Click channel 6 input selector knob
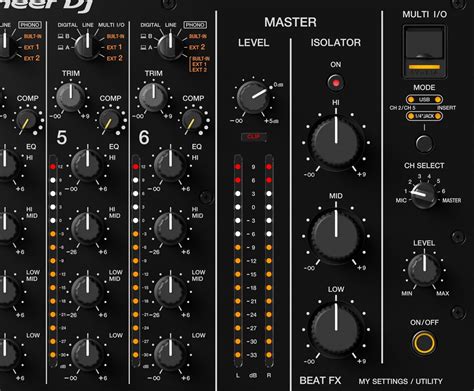 [x=170, y=47]
